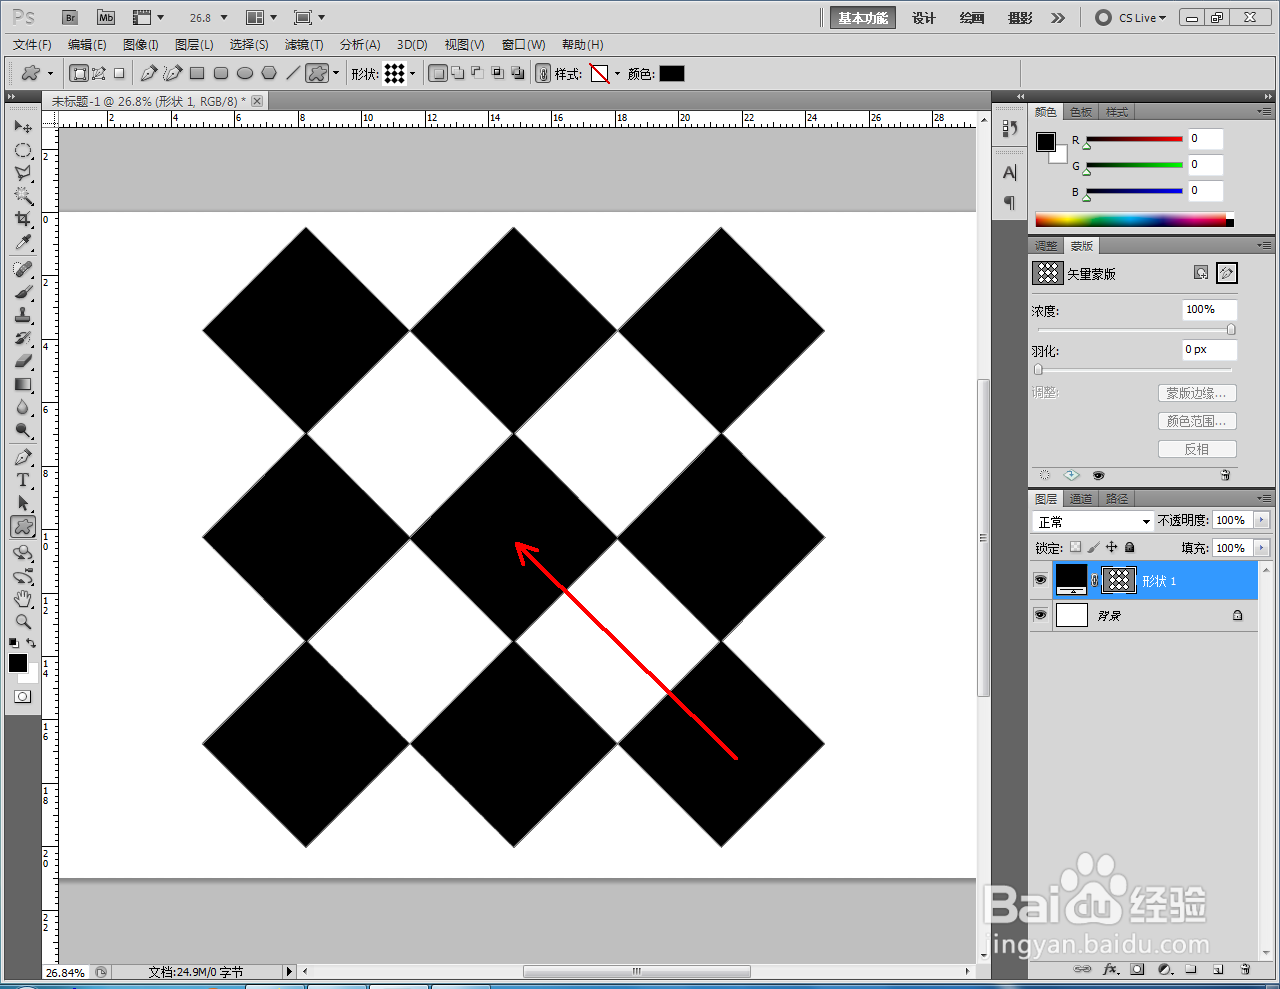
Task: Open geometry options arrow beside Custom Shape
Action: pyautogui.click(x=336, y=74)
